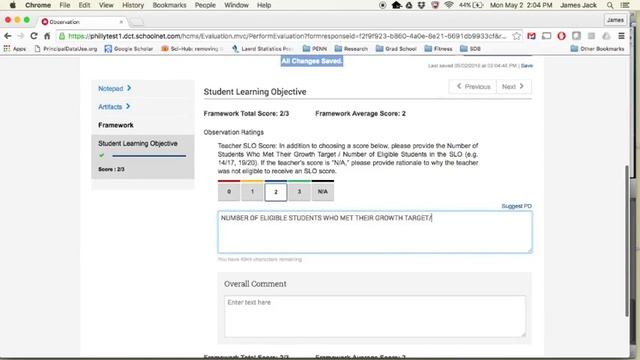
Task: Open the Chrome menu
Action: pos(38,5)
